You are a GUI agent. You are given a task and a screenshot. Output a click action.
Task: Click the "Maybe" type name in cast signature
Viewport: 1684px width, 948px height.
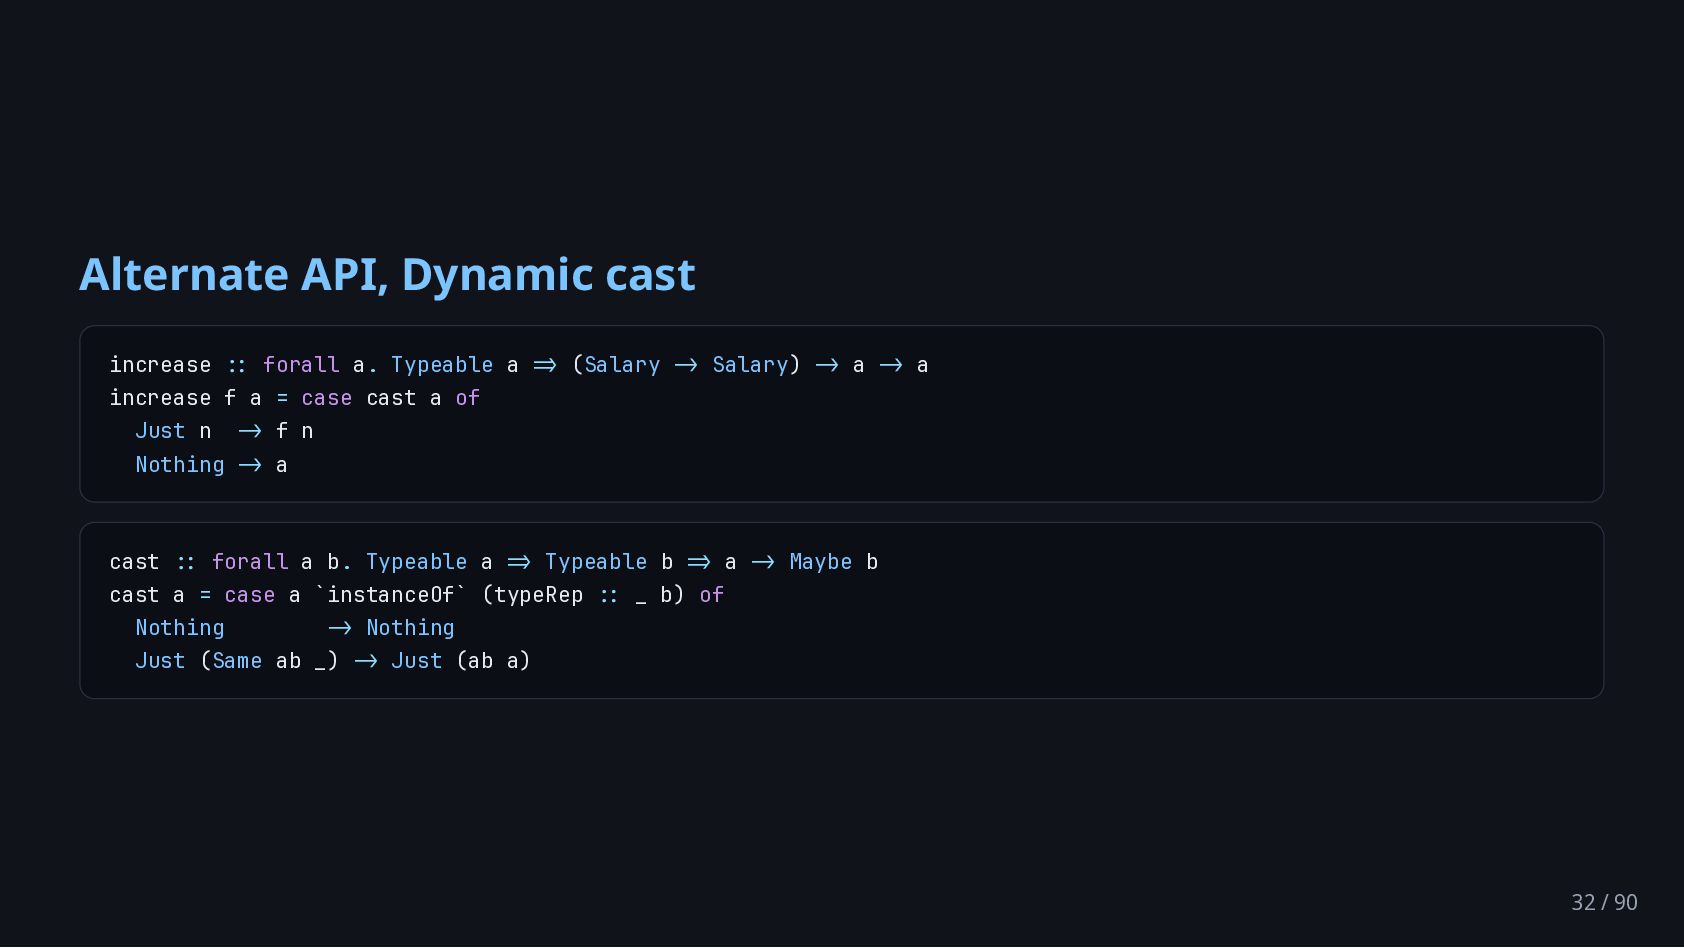pyautogui.click(x=821, y=562)
